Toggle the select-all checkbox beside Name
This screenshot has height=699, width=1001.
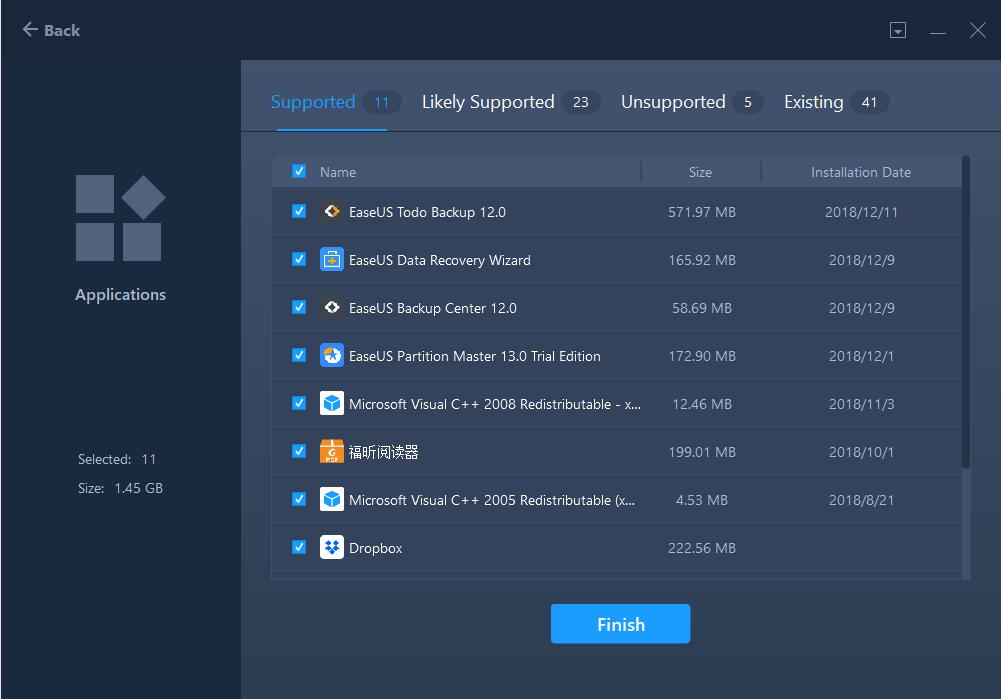coord(299,171)
